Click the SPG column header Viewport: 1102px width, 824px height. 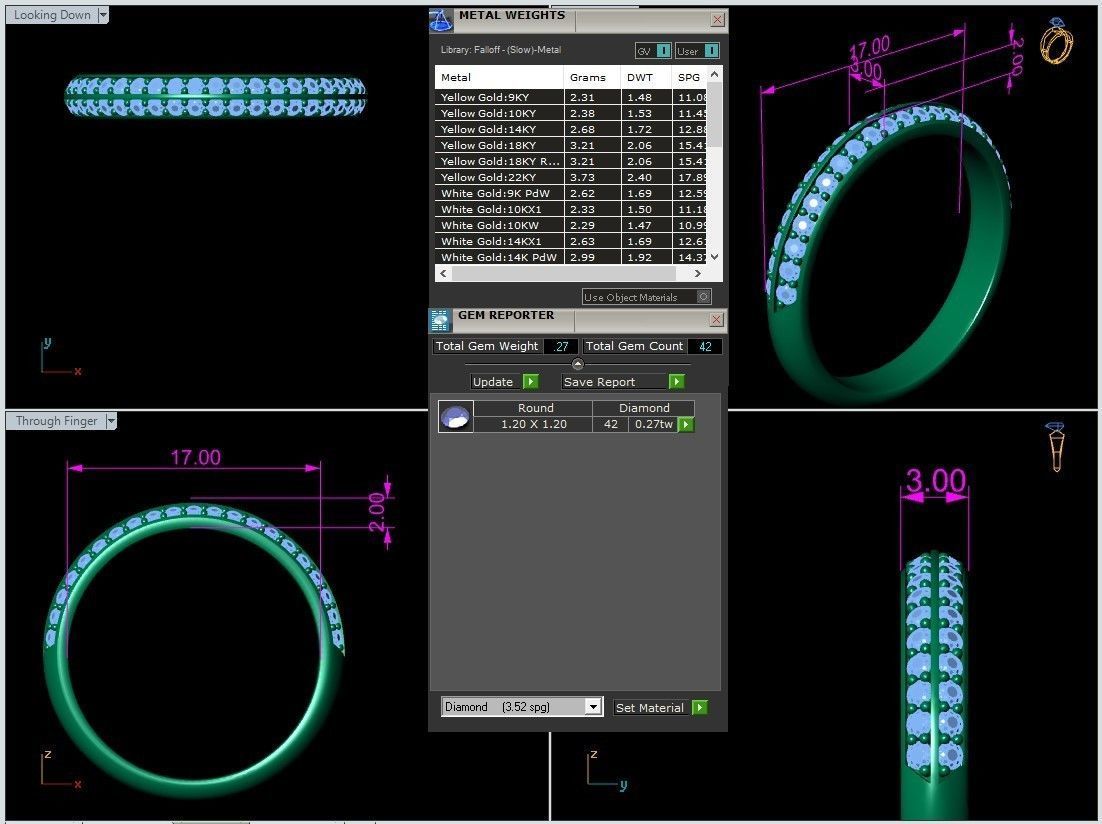point(689,77)
